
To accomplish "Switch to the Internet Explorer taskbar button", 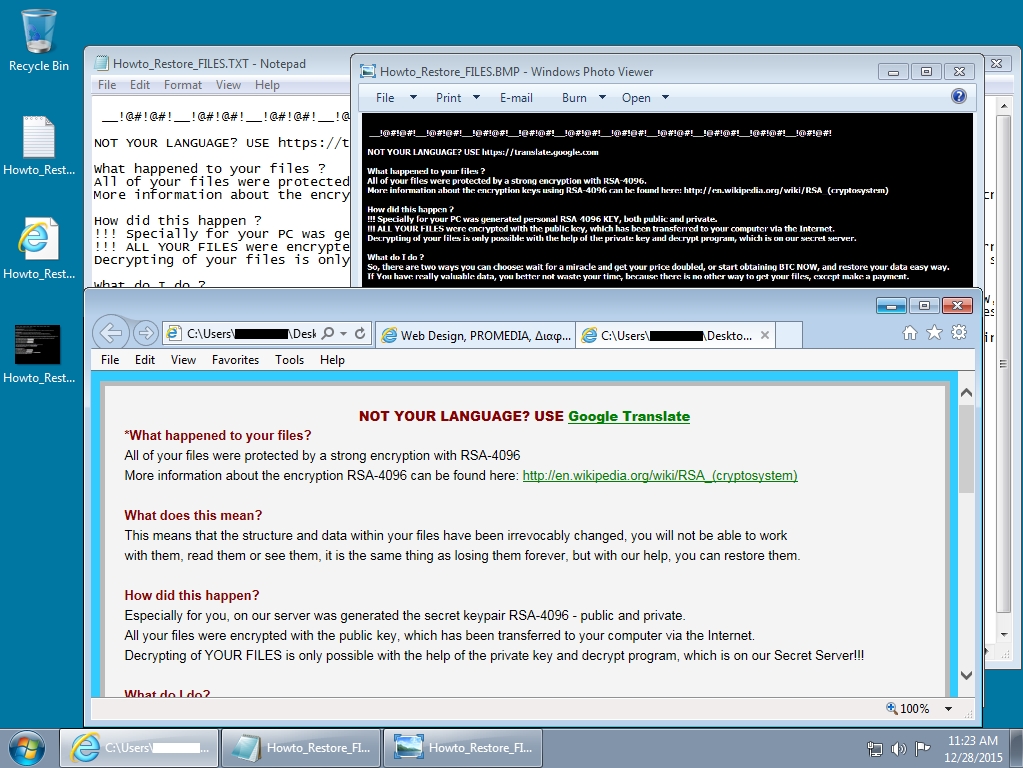I will click(x=138, y=748).
